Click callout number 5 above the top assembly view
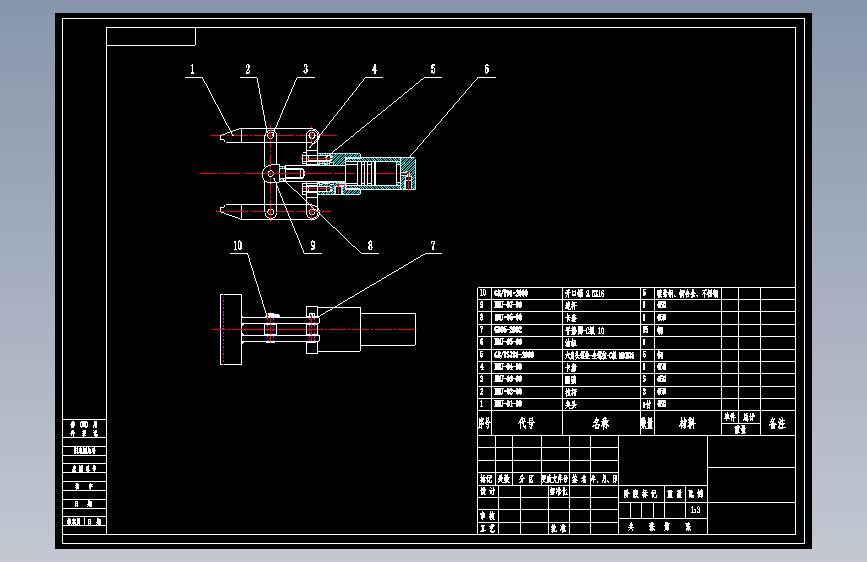Viewport: 867px width, 562px height. 433,69
